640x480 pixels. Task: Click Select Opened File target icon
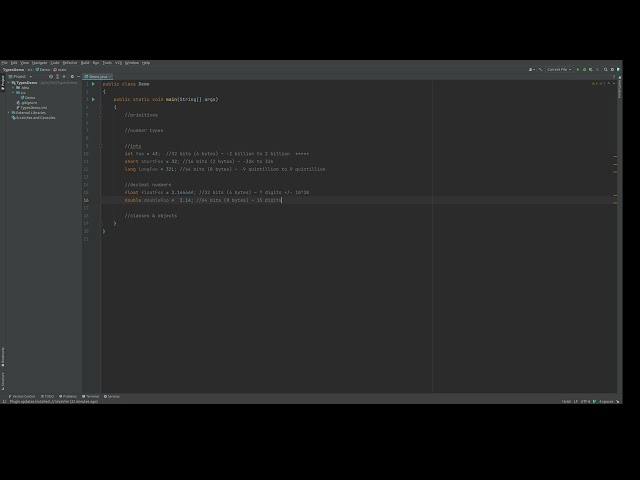coord(51,76)
